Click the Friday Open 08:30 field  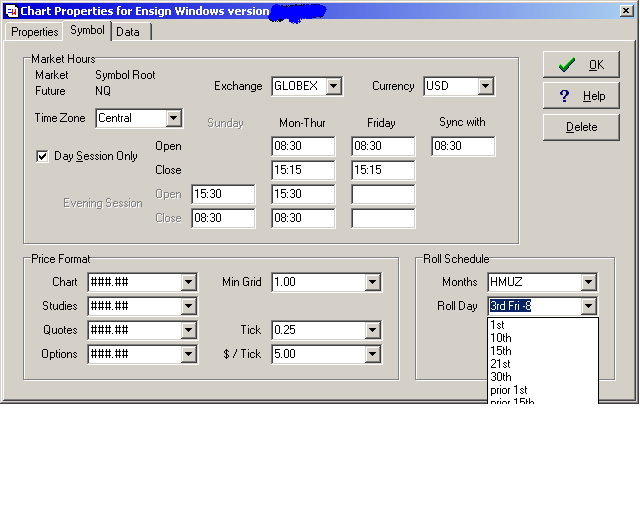click(383, 146)
